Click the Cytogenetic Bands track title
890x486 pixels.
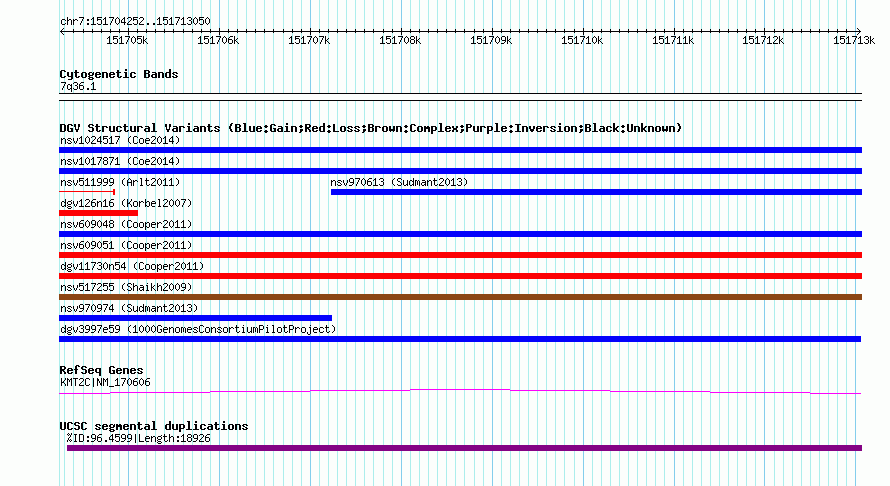pos(119,74)
